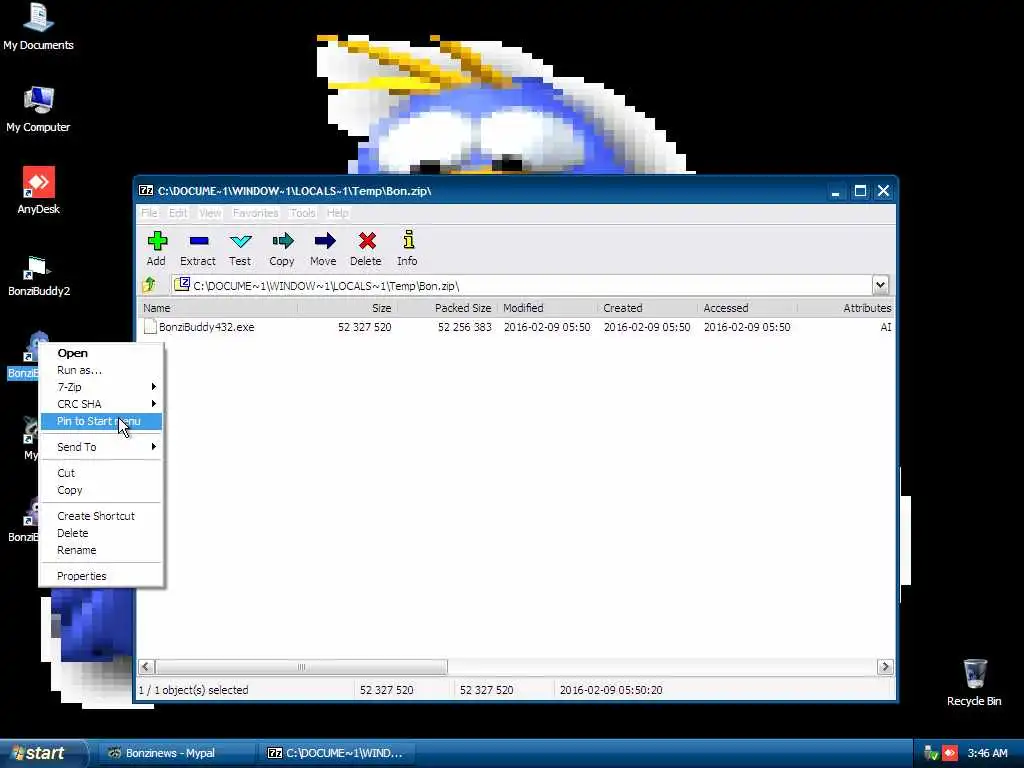Click the scrollbar right arrow
The image size is (1024, 768).
pos(886,667)
